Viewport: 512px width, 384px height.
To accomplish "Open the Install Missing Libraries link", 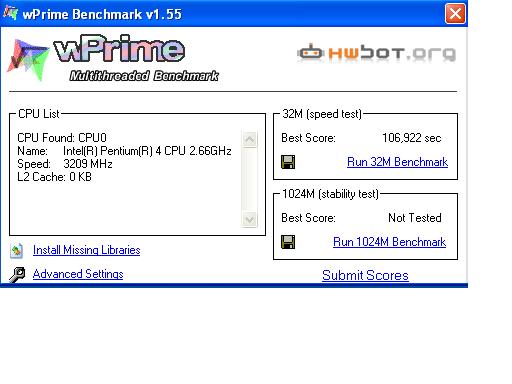I will pos(86,250).
